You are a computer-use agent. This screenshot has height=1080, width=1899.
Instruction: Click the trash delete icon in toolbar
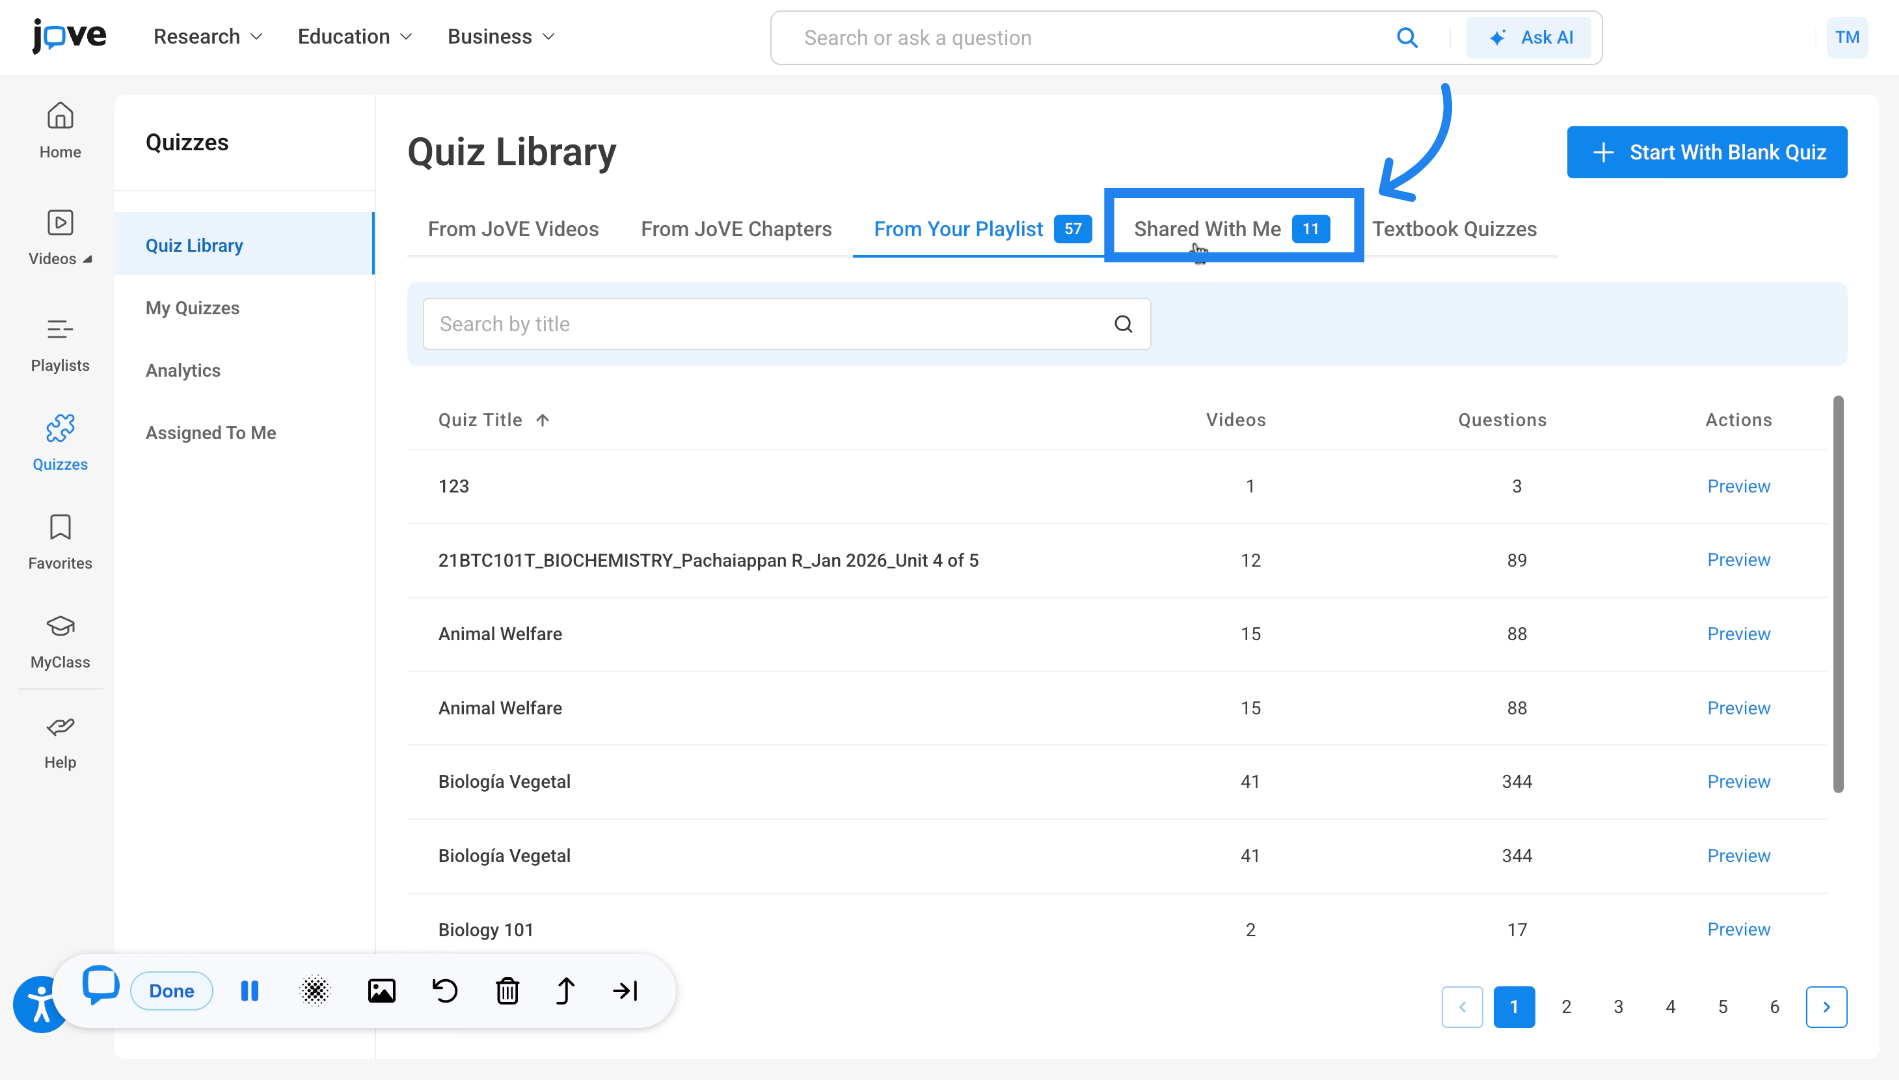coord(508,991)
